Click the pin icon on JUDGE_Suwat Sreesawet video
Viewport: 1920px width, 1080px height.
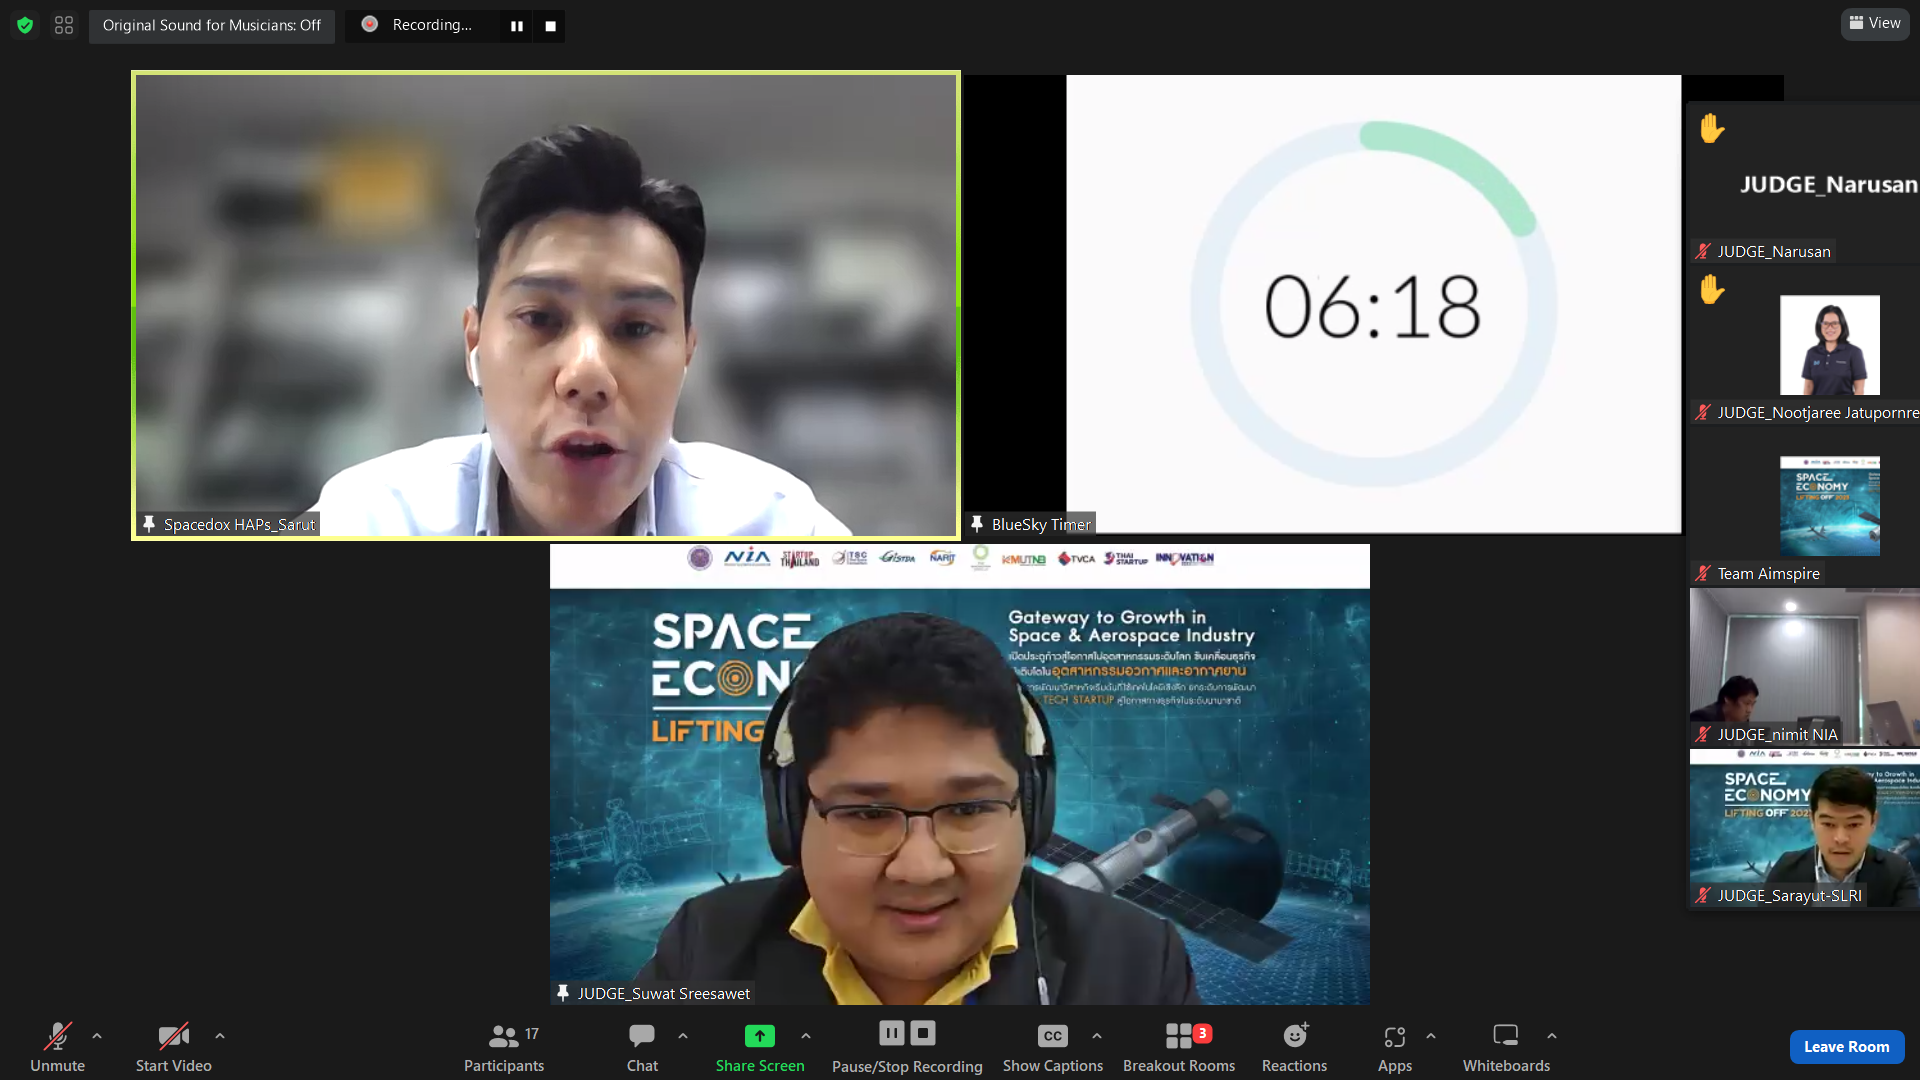pos(563,993)
